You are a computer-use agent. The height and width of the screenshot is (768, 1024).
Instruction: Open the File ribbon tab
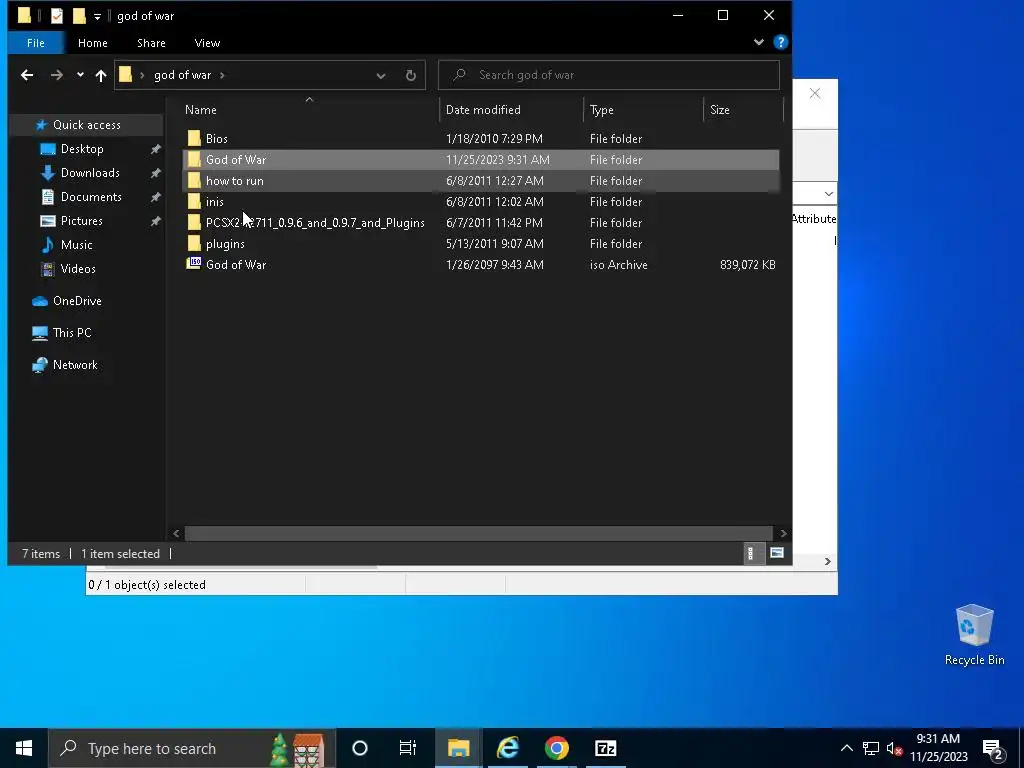pyautogui.click(x=36, y=43)
